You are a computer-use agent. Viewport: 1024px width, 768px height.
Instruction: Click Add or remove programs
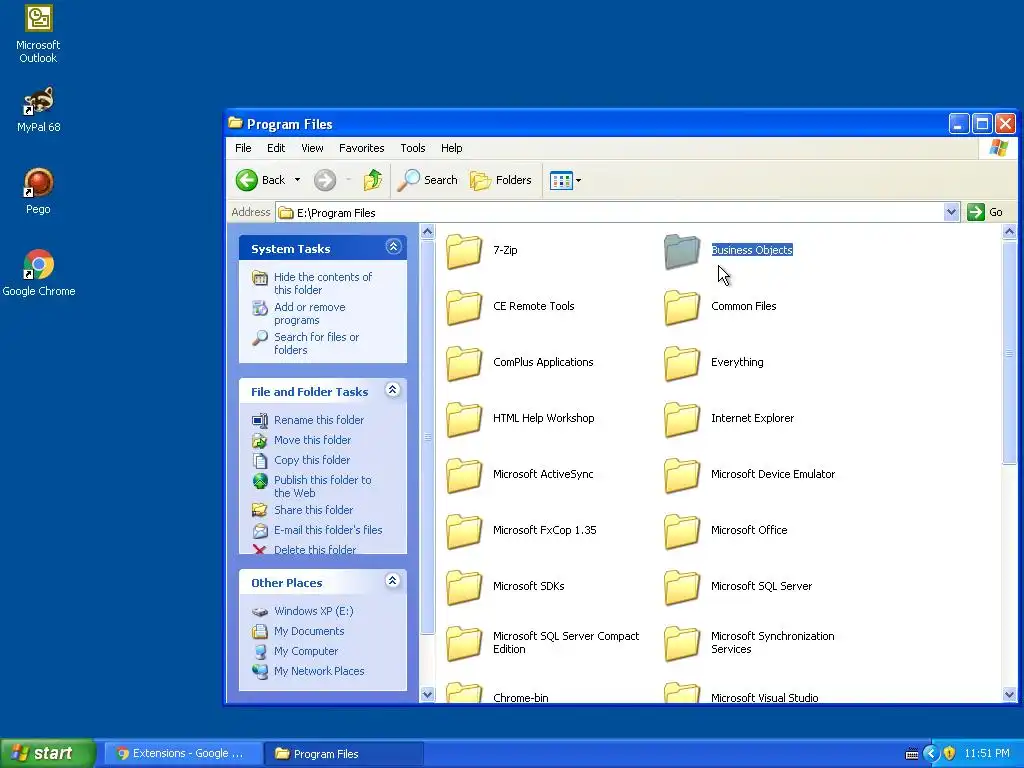[x=299, y=313]
